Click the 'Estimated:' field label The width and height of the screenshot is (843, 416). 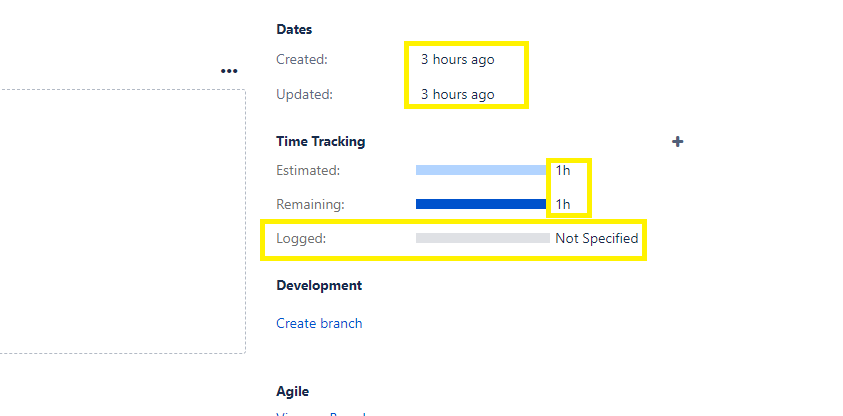(308, 171)
